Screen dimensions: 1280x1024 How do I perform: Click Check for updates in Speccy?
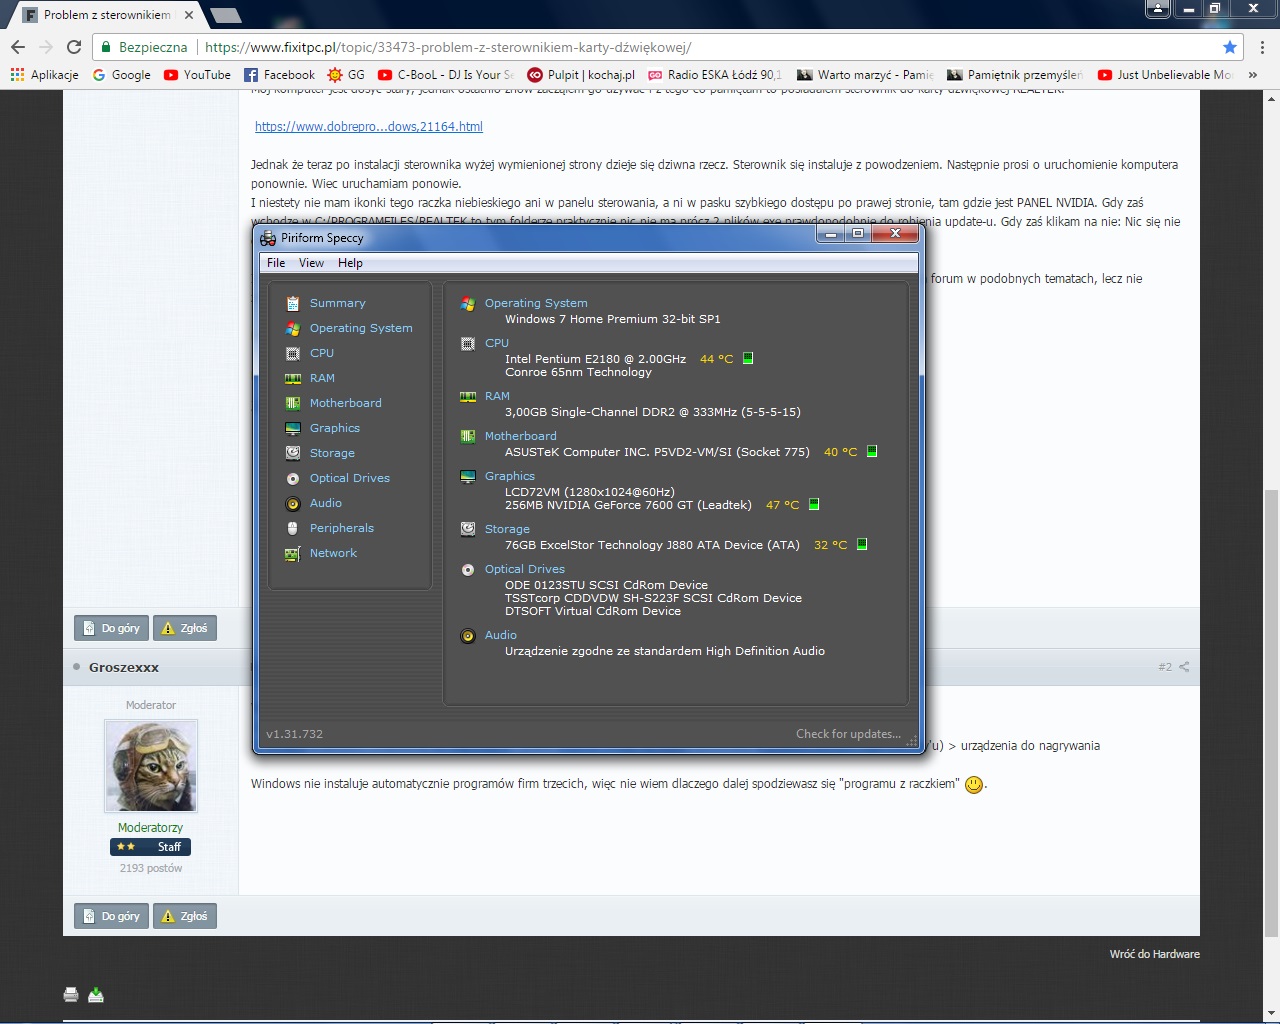pyautogui.click(x=848, y=734)
